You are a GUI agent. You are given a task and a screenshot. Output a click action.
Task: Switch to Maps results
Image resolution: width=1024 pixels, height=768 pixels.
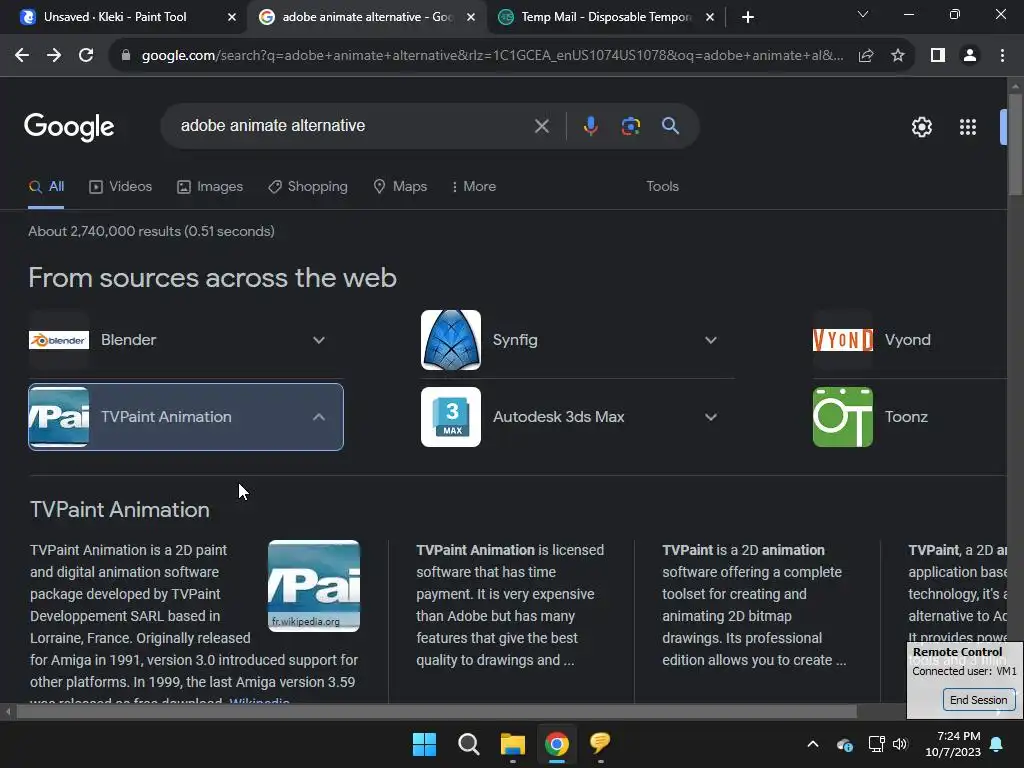(400, 187)
